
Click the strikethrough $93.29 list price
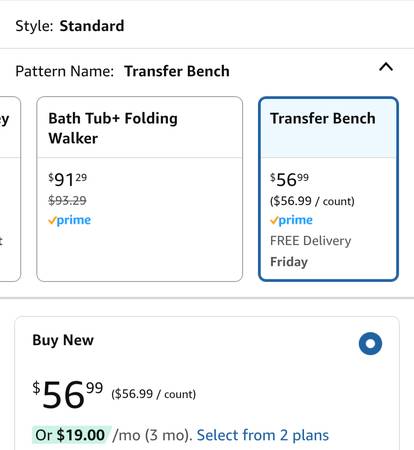click(x=67, y=200)
